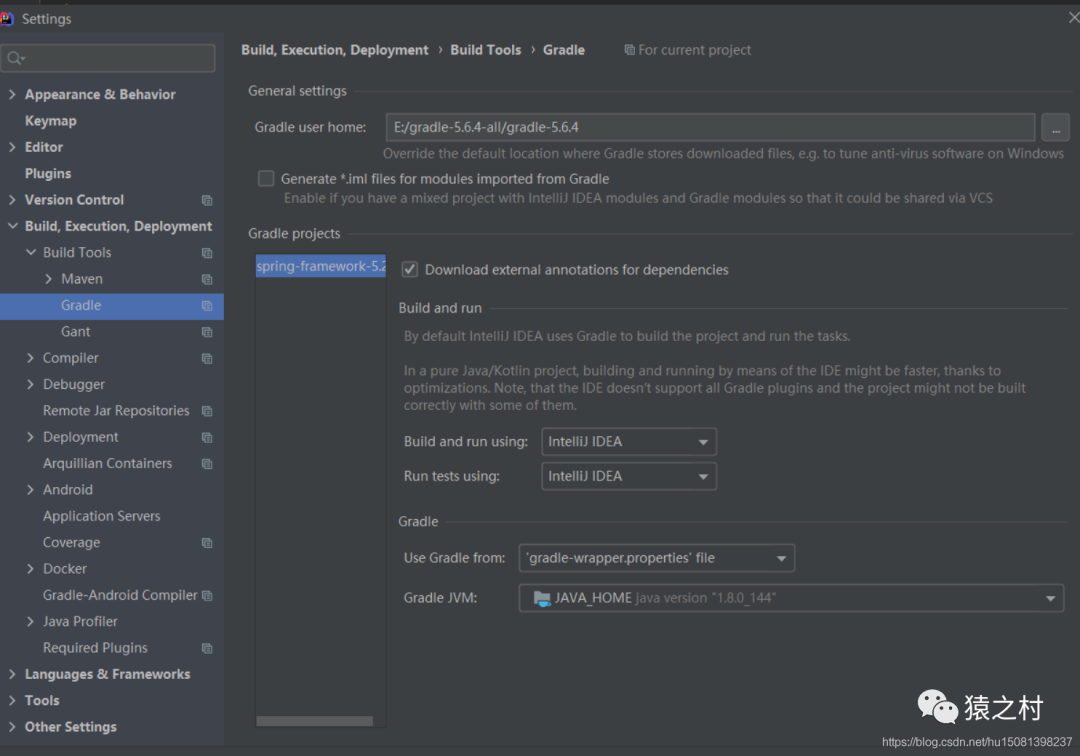The image size is (1080, 756).
Task: Click the project-level icon beside Deployment
Action: (x=207, y=437)
